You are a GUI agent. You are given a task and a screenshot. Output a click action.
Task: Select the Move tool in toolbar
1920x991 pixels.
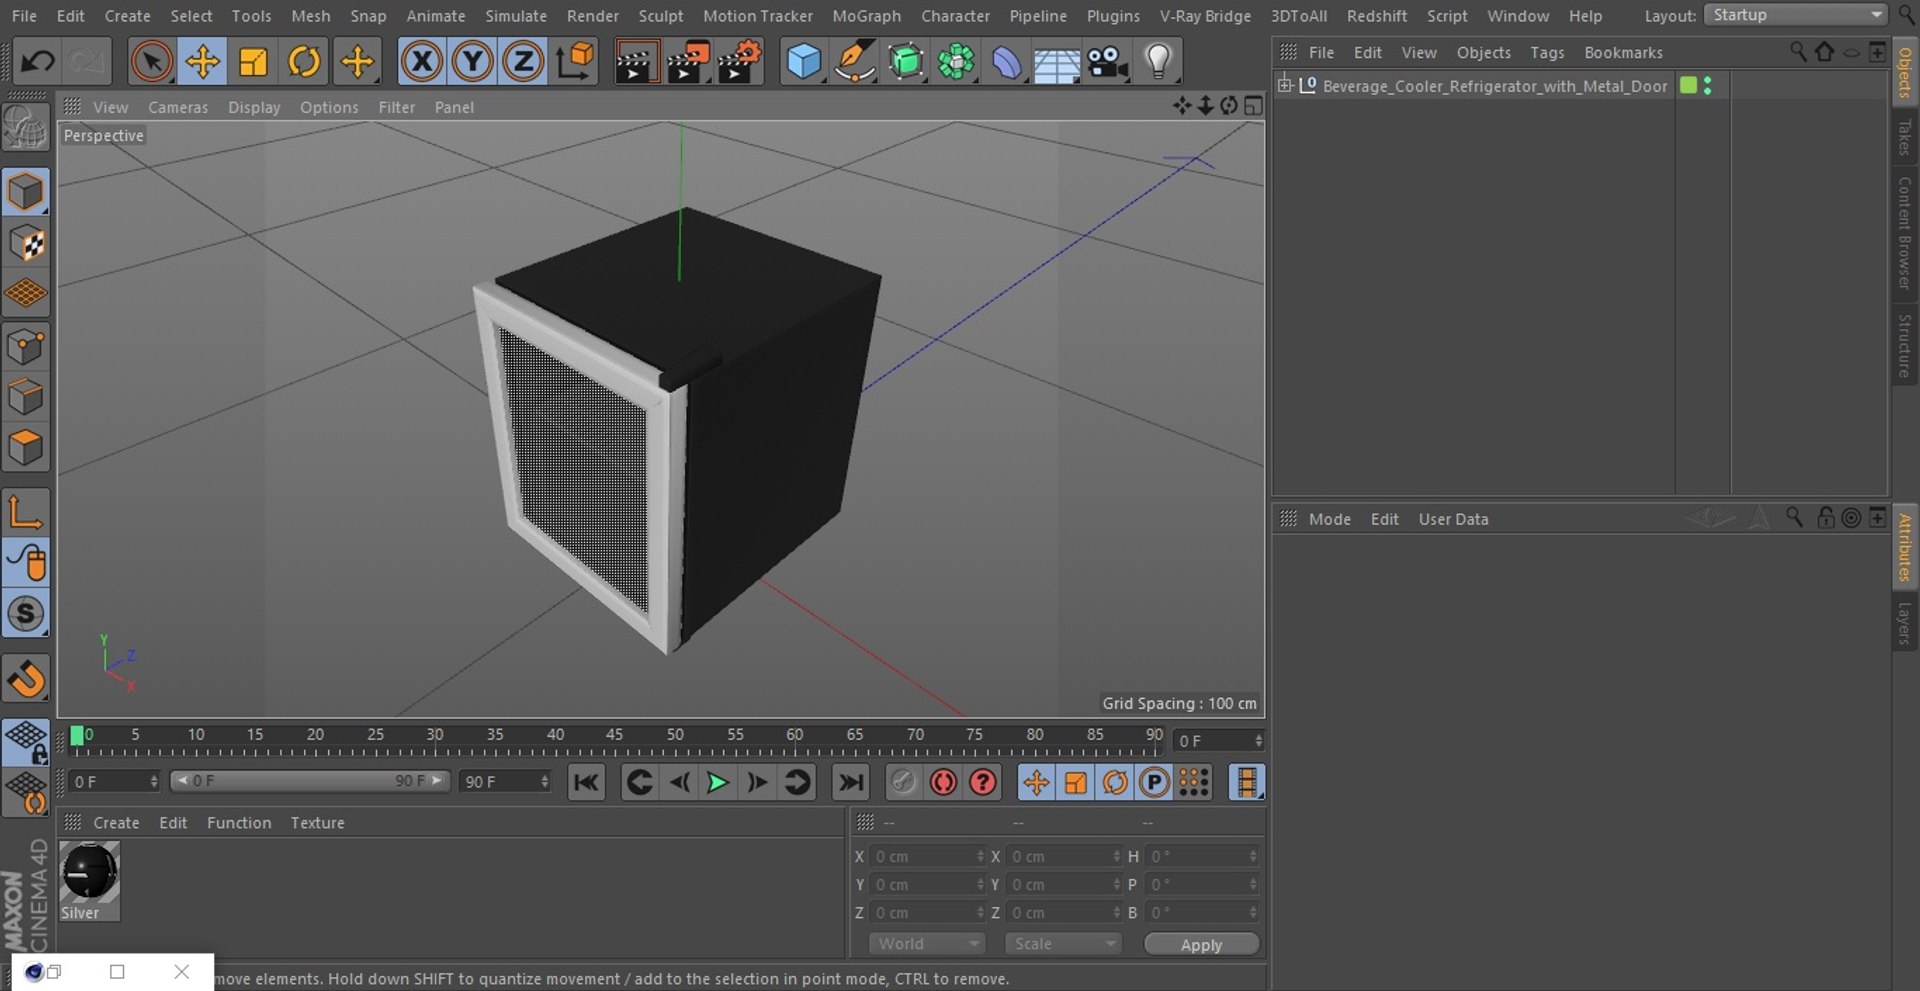202,62
